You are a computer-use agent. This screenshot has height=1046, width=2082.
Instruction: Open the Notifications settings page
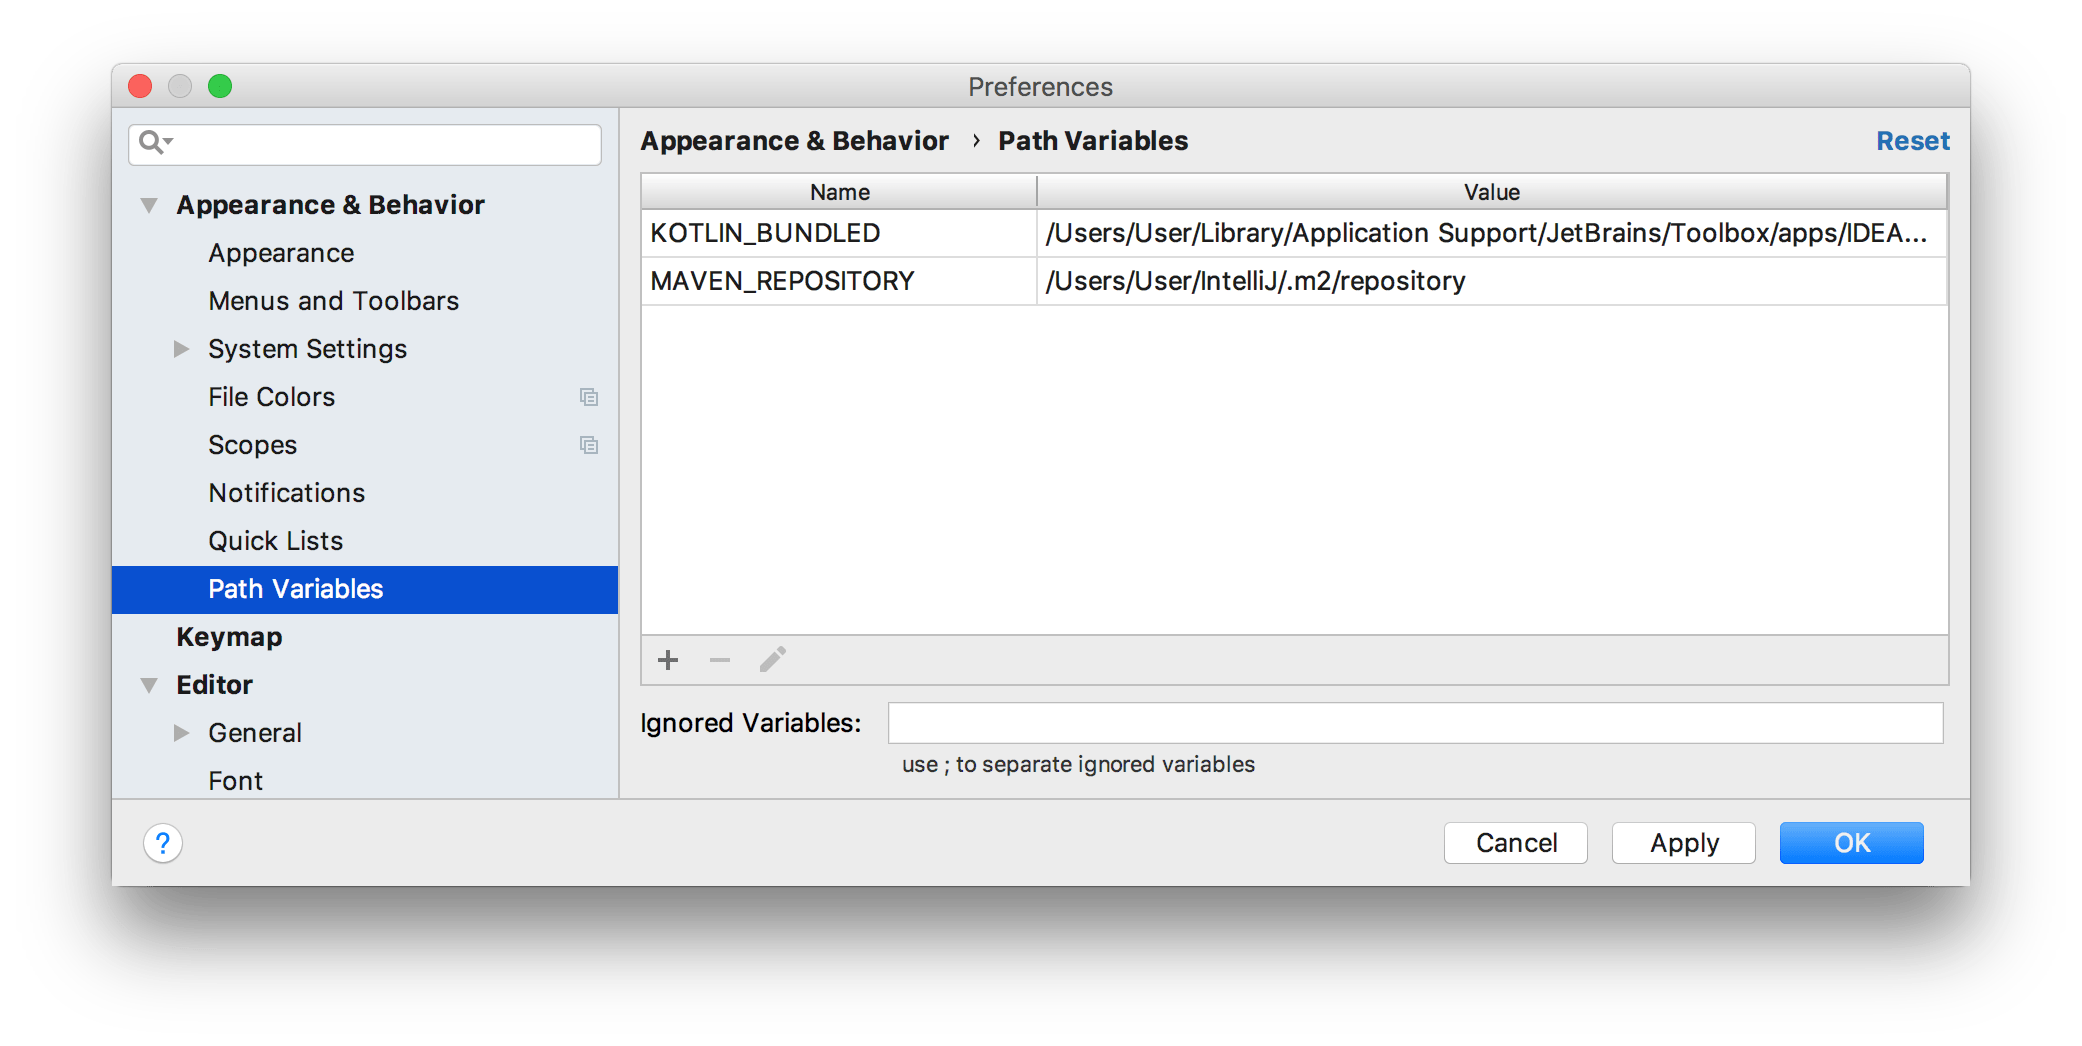click(286, 493)
